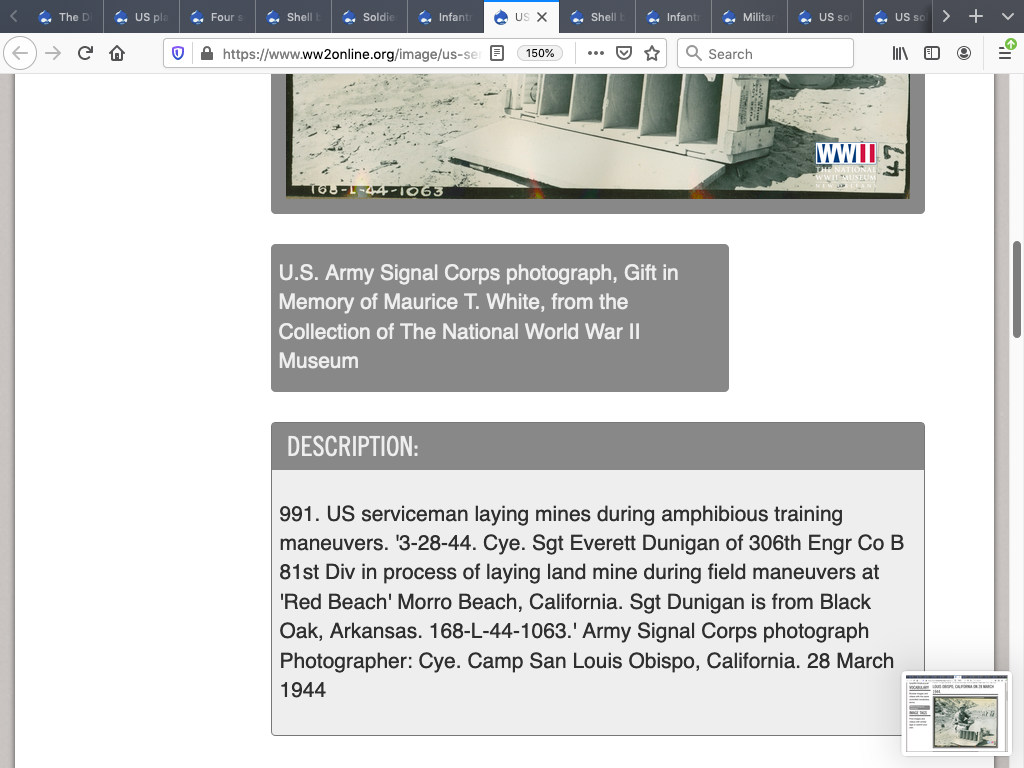
Task: Toggle the sidebar panel
Action: coord(932,54)
